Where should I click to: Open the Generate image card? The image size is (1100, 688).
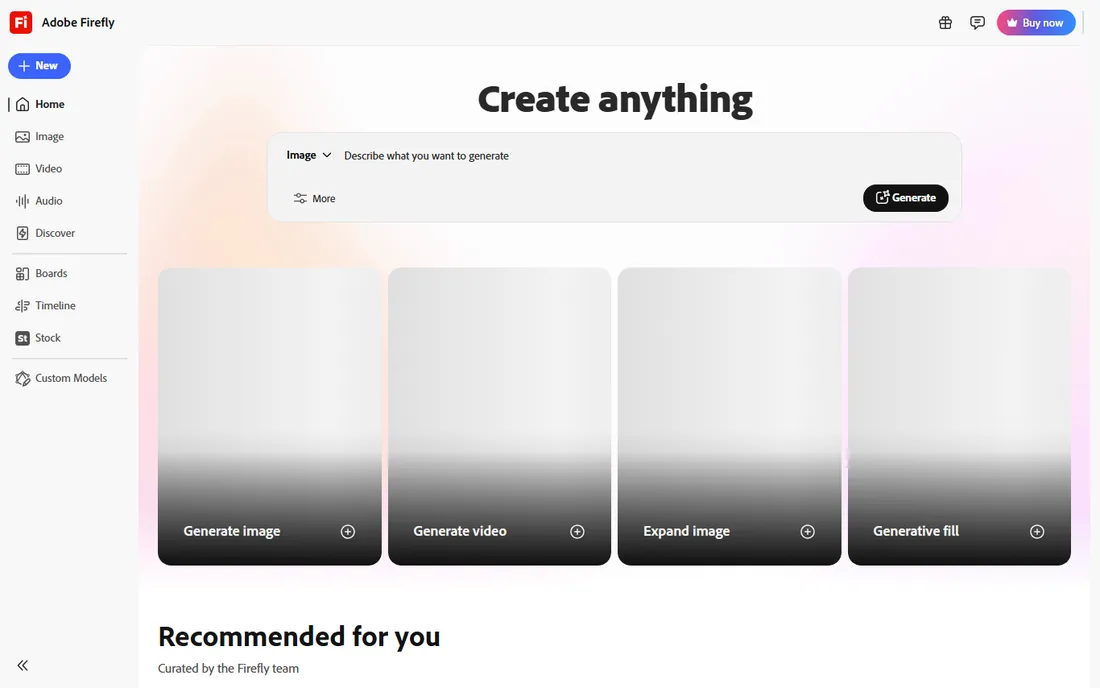[269, 417]
